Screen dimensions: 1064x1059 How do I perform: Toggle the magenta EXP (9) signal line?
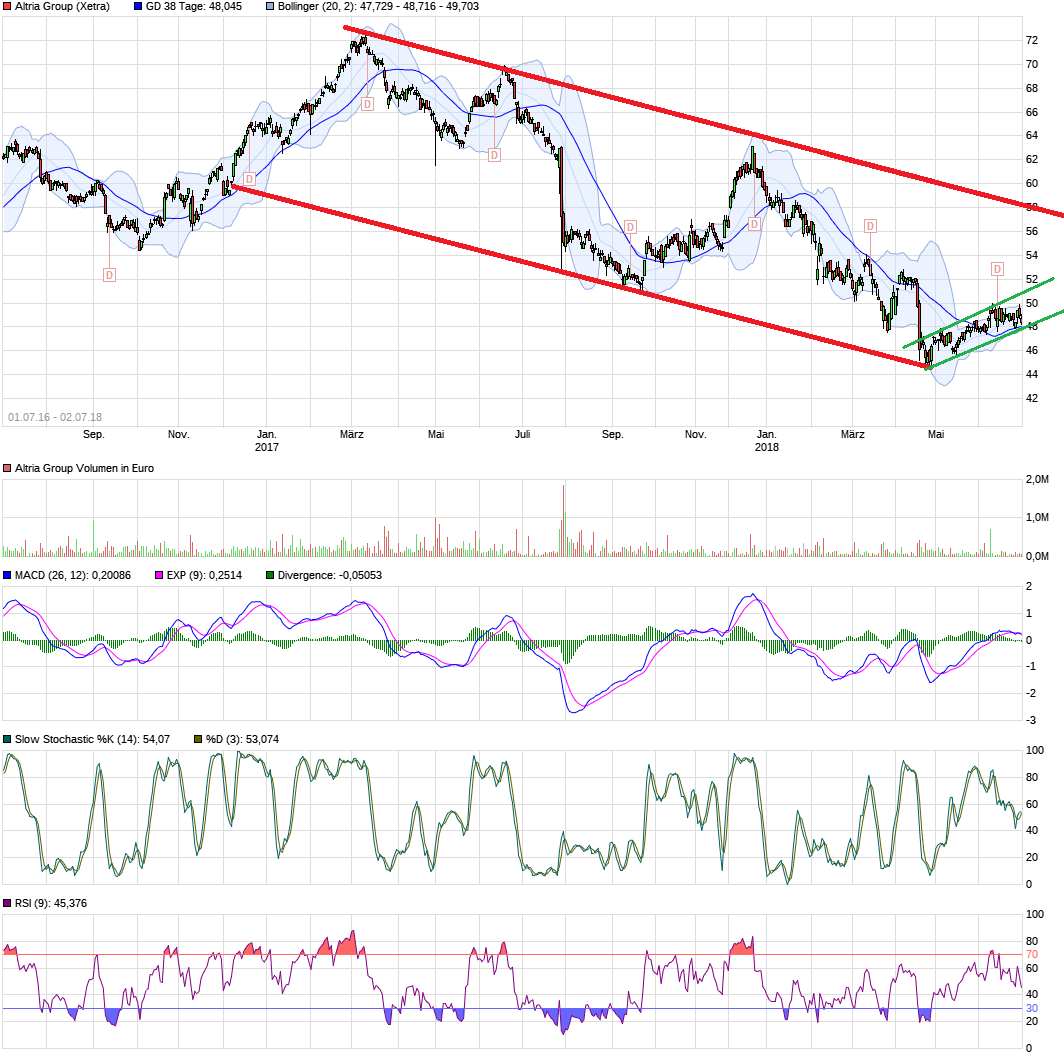[x=158, y=575]
